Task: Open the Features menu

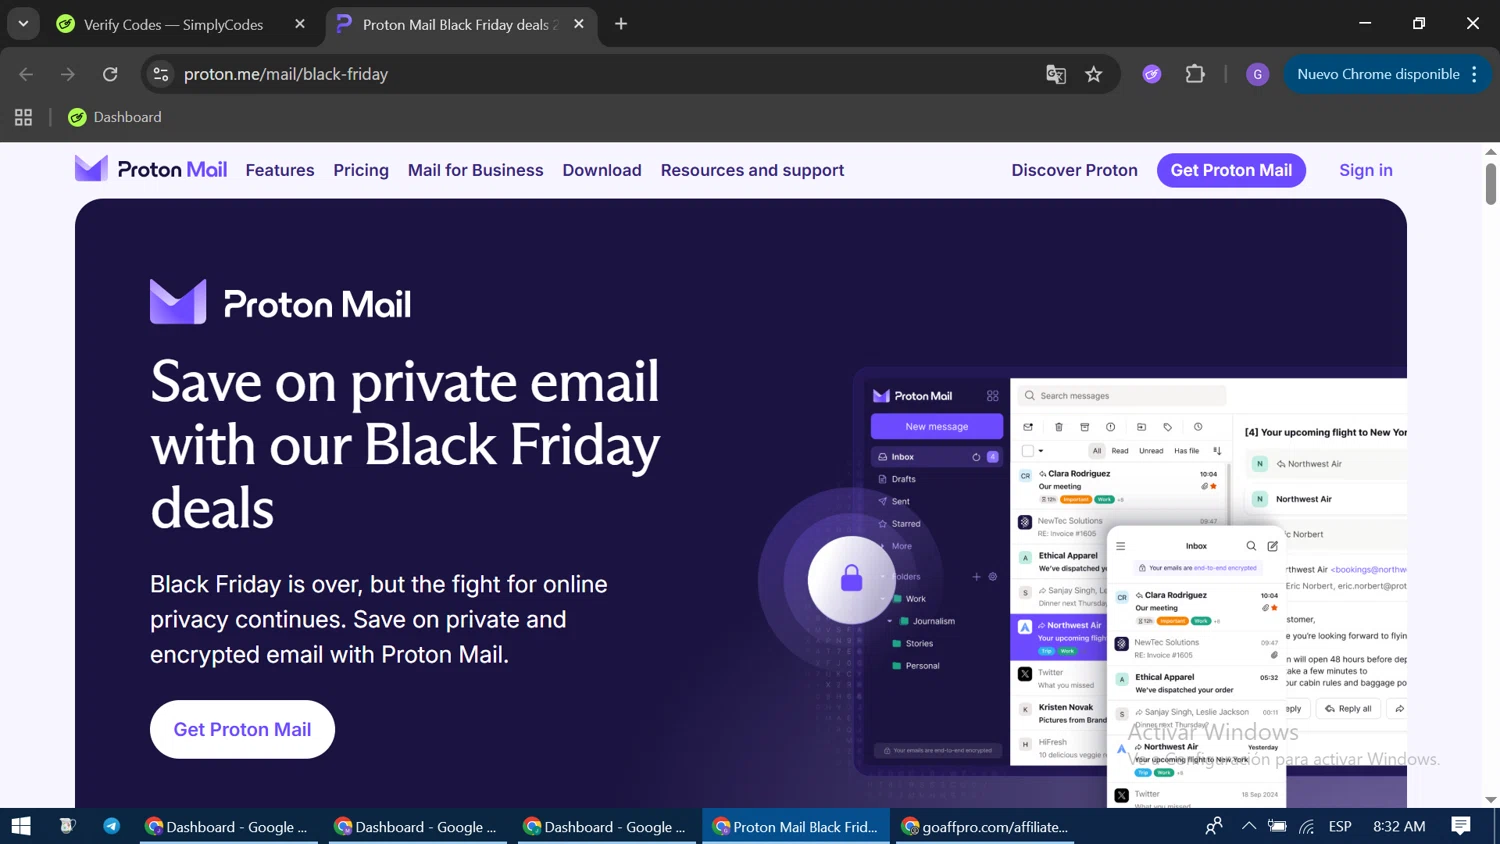Action: click(x=280, y=170)
